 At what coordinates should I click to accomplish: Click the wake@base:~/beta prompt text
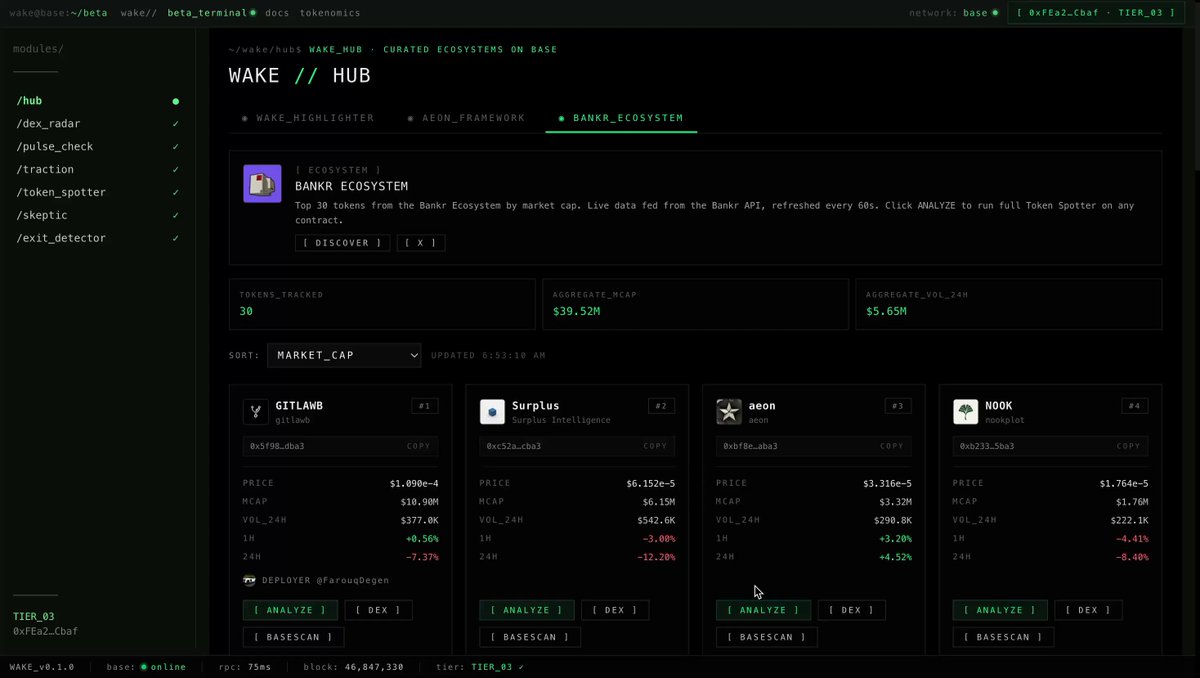click(58, 13)
